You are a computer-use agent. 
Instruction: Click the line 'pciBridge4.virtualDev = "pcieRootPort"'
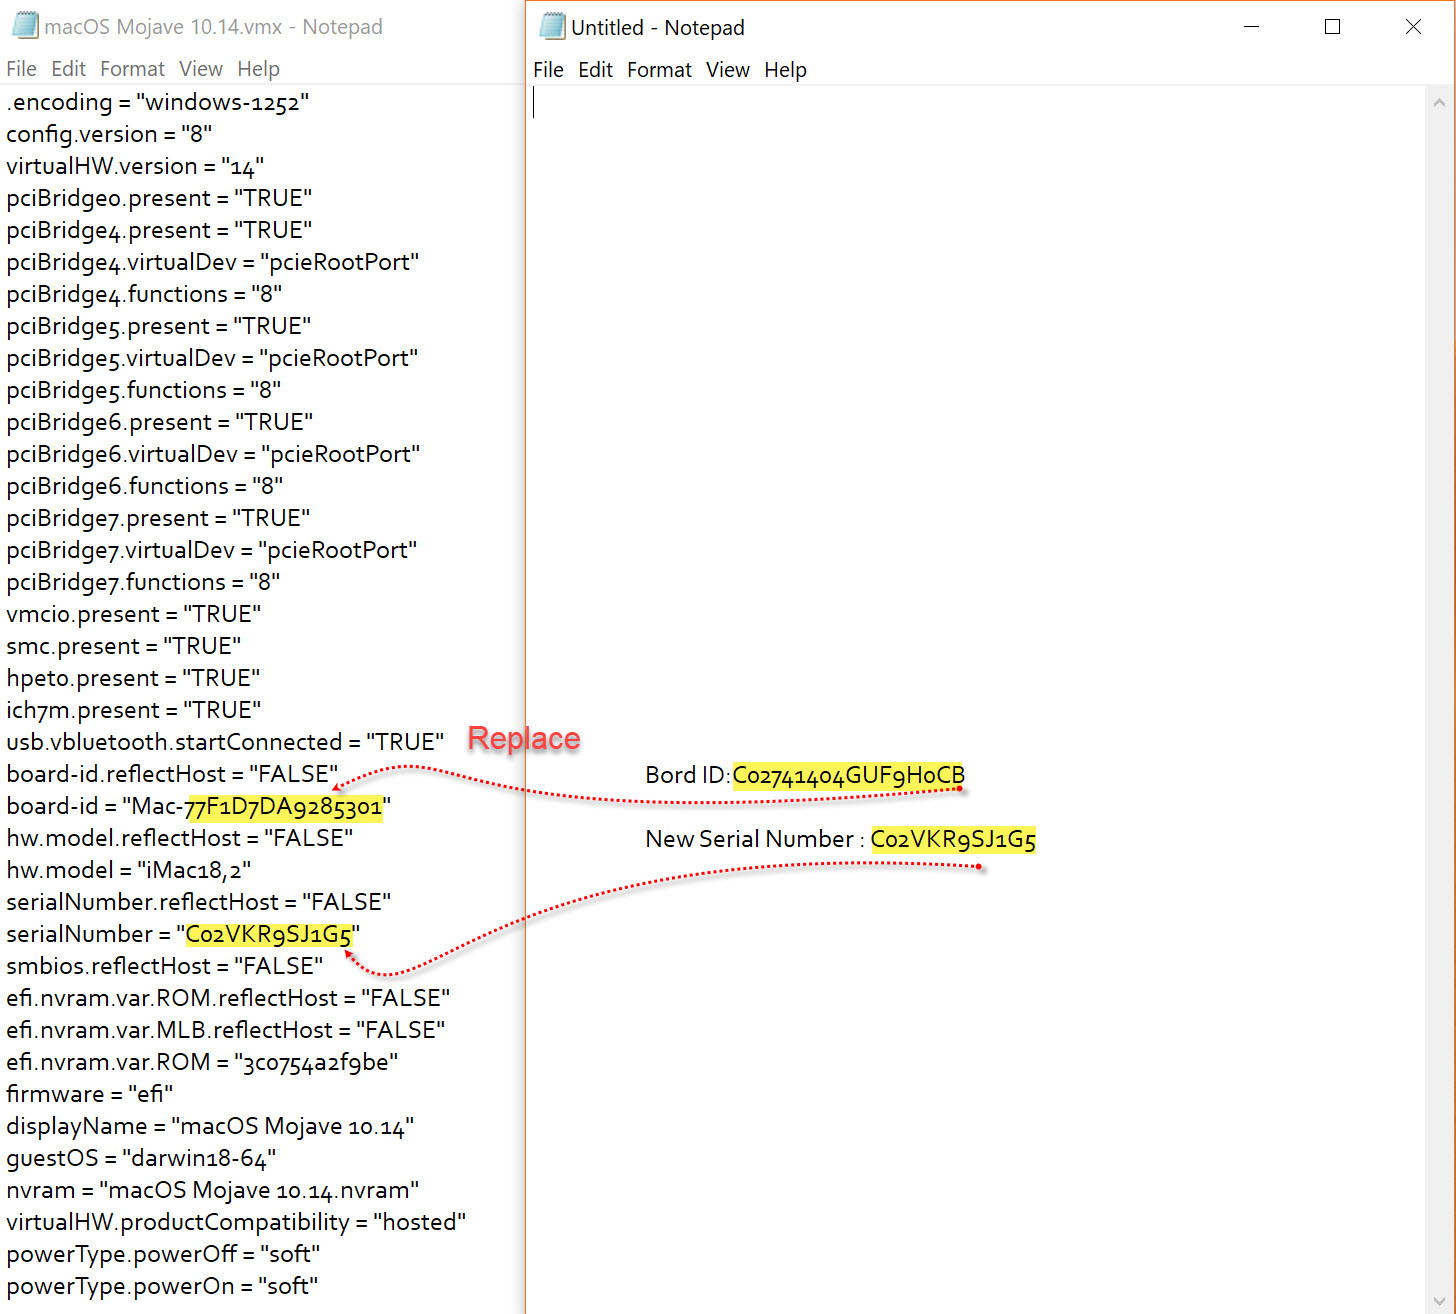click(x=212, y=262)
